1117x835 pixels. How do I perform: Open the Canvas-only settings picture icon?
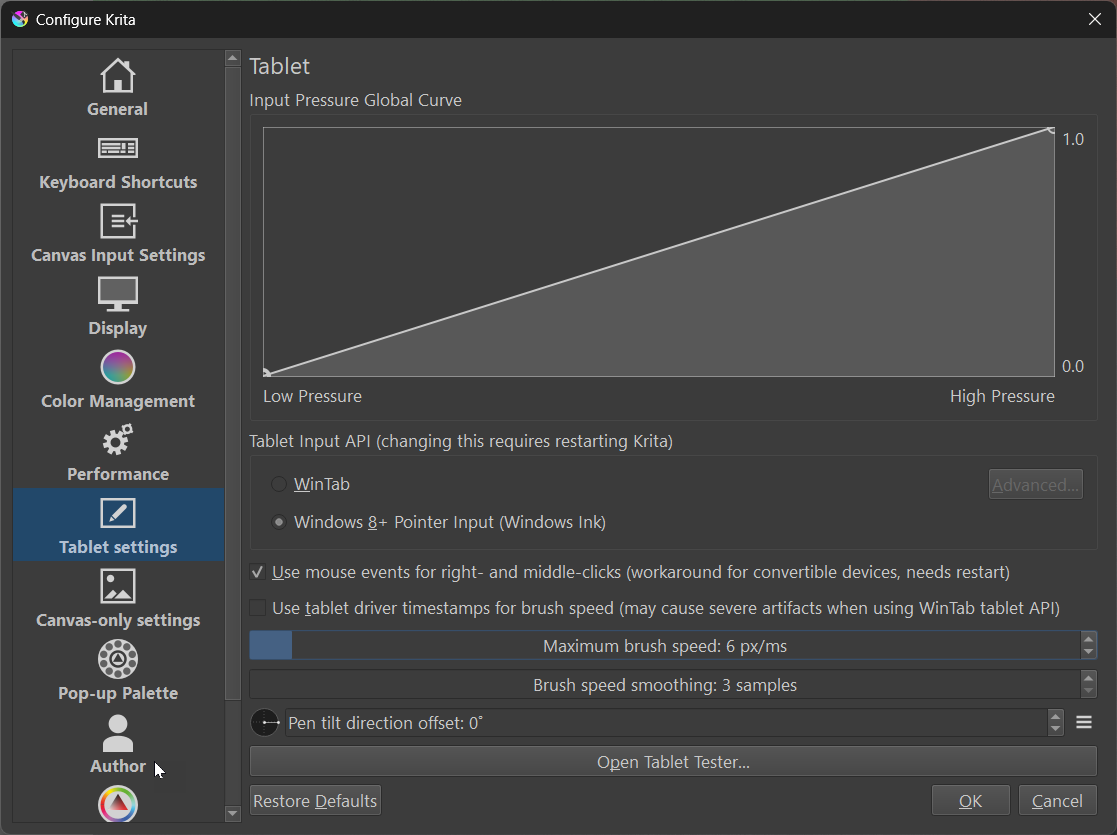(x=118, y=586)
